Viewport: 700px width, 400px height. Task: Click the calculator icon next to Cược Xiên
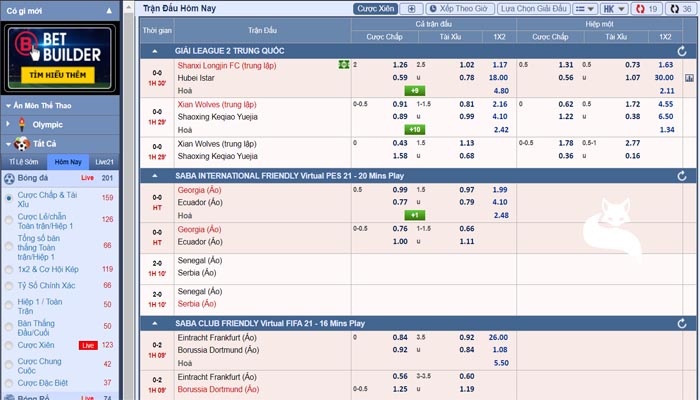pyautogui.click(x=411, y=9)
